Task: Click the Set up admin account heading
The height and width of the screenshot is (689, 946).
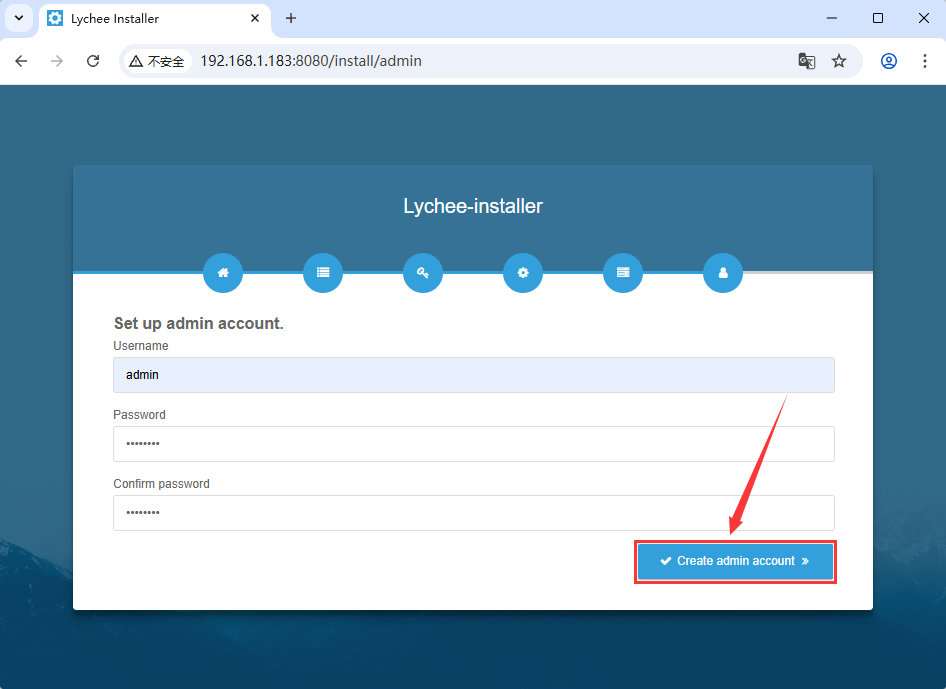Action: (x=198, y=323)
